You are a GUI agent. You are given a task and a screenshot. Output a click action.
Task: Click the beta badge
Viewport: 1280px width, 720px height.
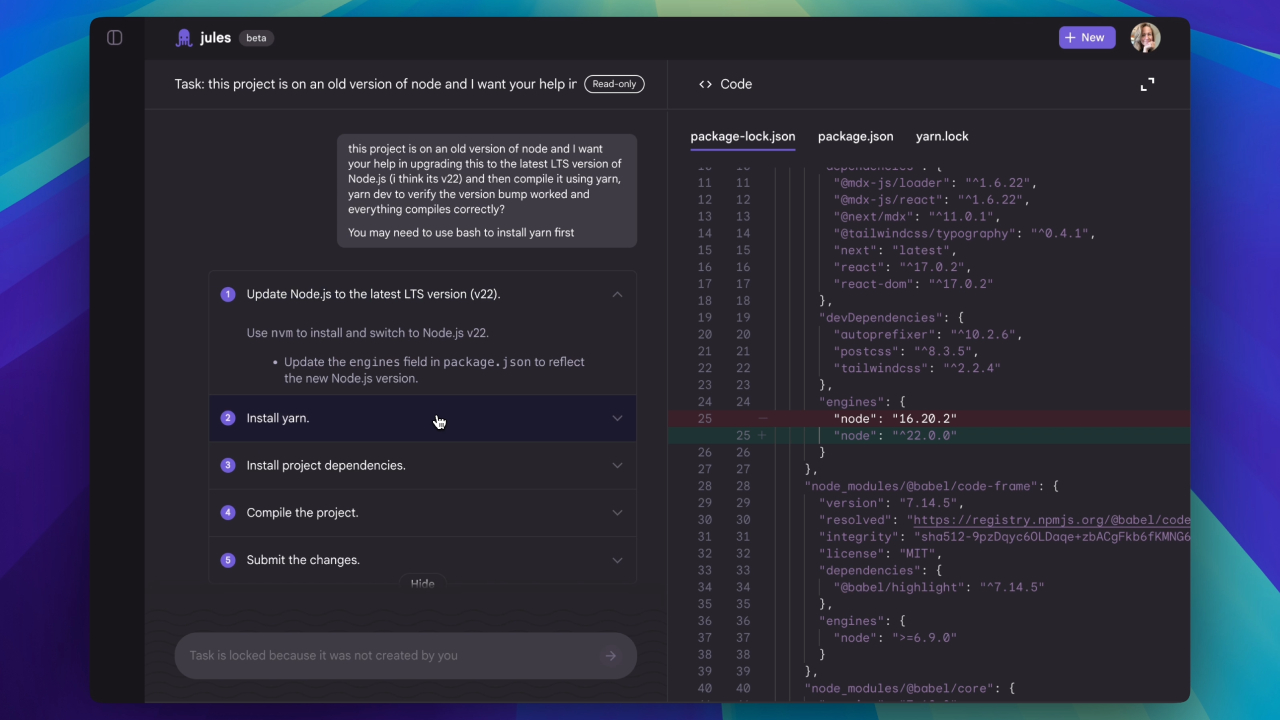[256, 38]
